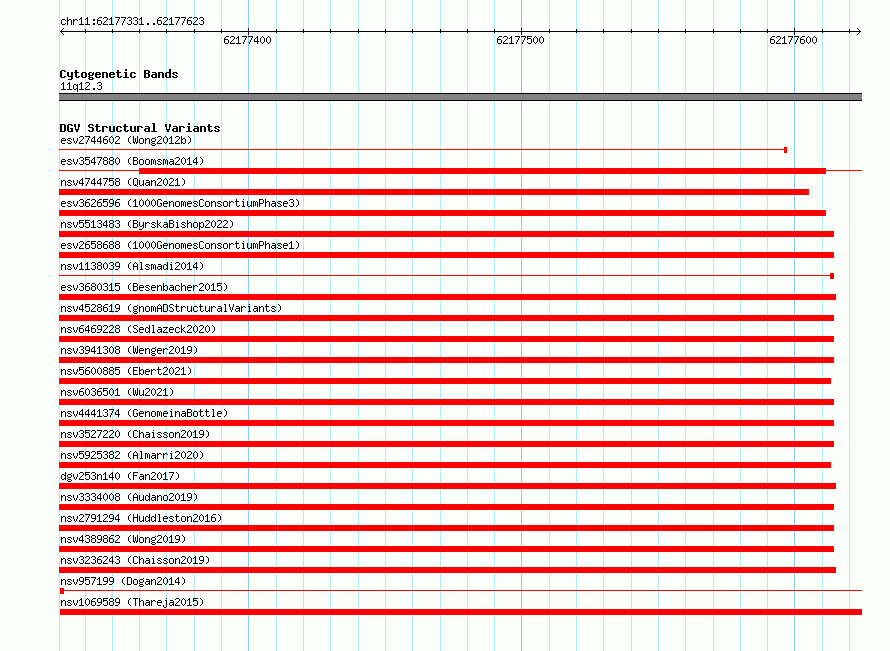This screenshot has height=651, width=890.
Task: Select variant nsv1138039 (Alsmadi2014)
Action: point(132,266)
